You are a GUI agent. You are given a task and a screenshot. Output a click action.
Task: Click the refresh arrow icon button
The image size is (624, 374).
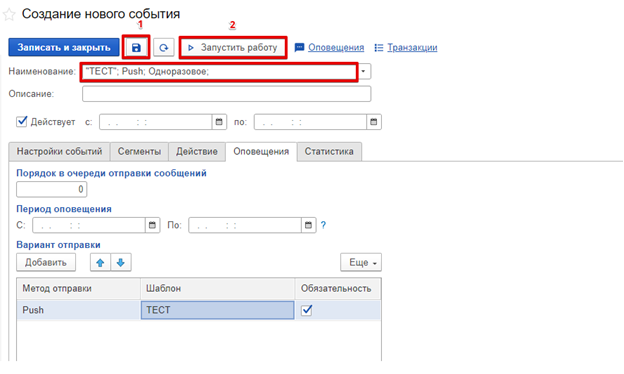164,47
